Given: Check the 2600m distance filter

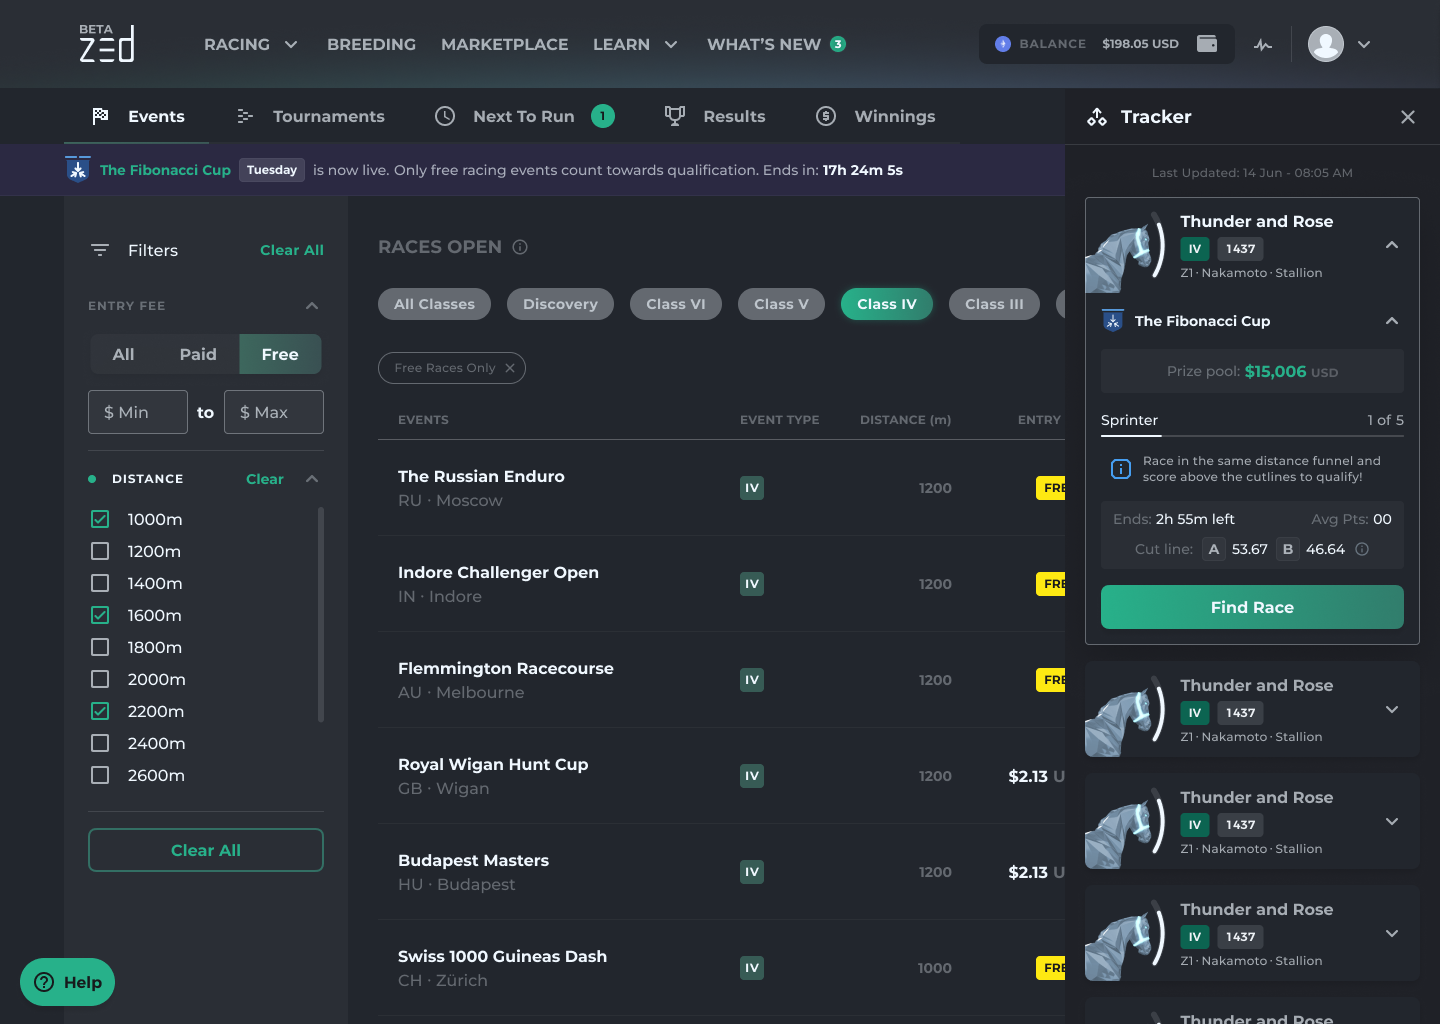Looking at the screenshot, I should (100, 775).
